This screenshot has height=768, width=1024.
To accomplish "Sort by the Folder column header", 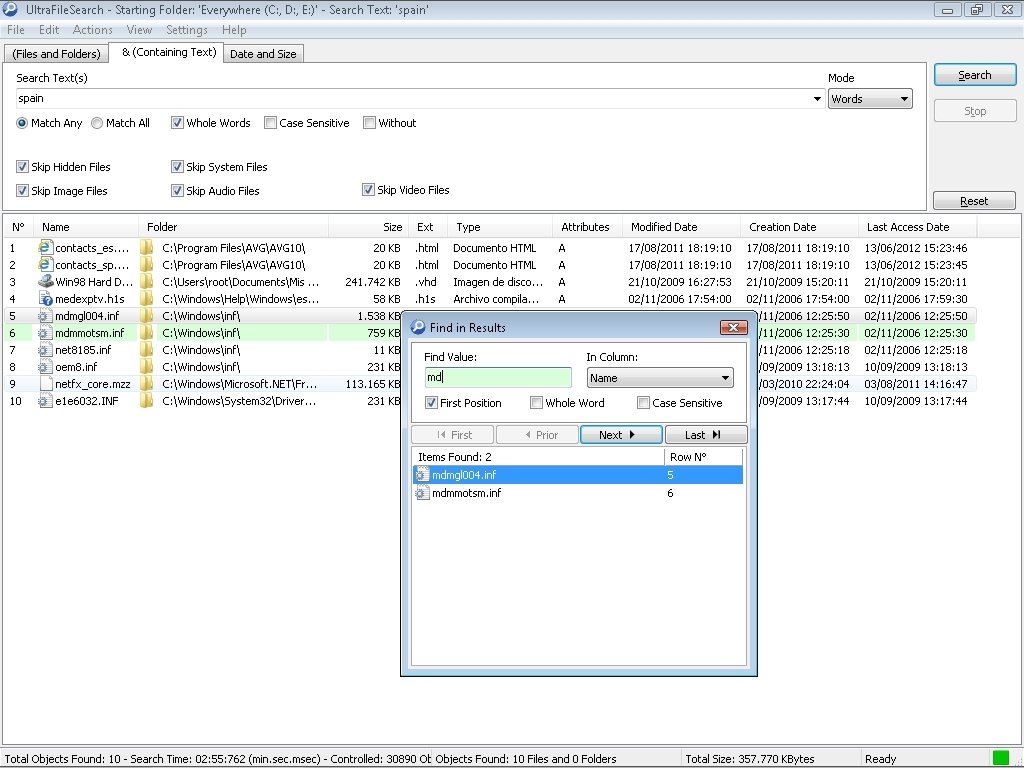I will (233, 227).
